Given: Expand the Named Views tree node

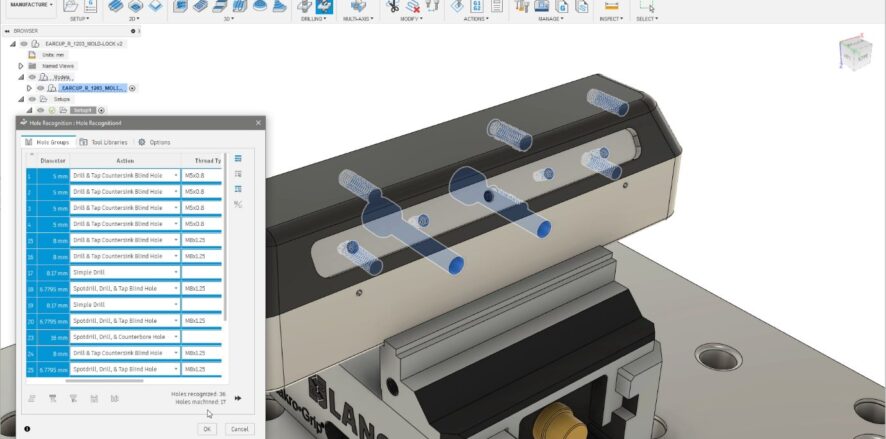Looking at the screenshot, I should click(x=21, y=66).
